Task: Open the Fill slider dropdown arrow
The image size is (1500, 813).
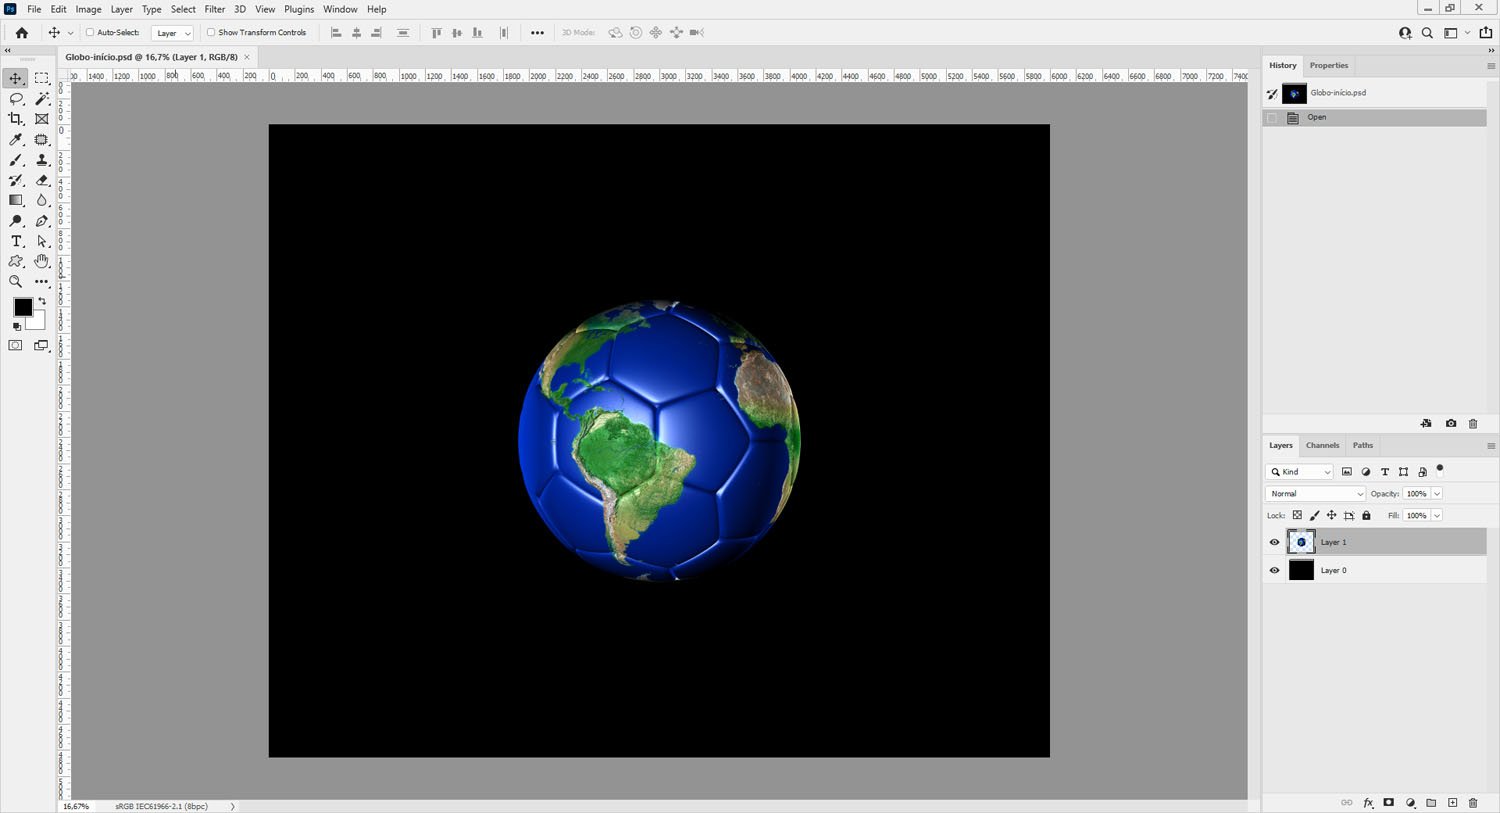Action: click(x=1437, y=516)
